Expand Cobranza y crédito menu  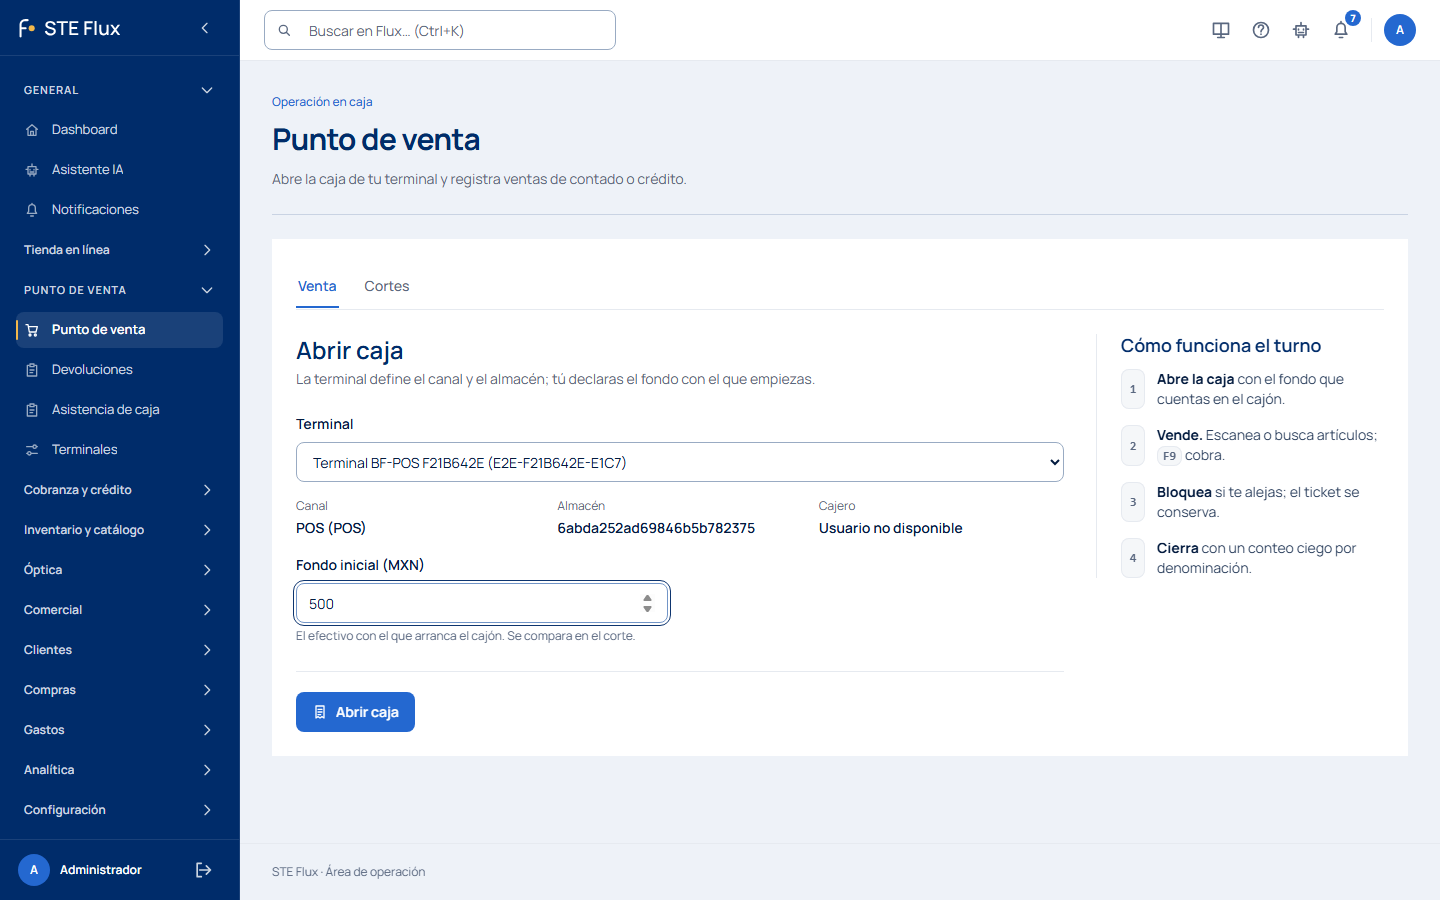click(x=120, y=490)
